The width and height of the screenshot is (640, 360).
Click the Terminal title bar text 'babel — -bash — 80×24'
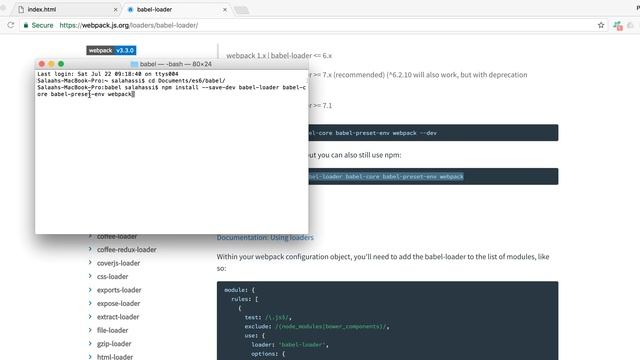[176, 64]
